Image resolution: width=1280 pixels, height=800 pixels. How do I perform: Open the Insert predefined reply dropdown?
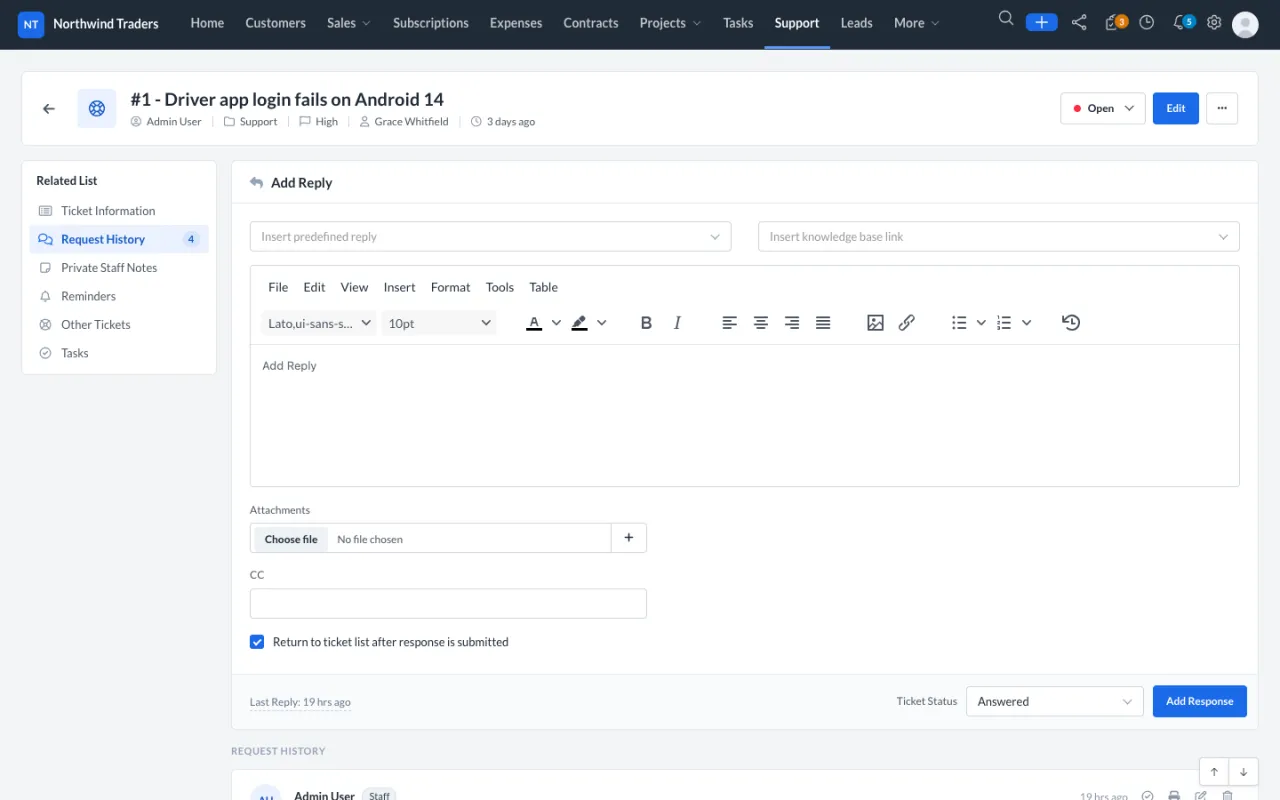[490, 237]
